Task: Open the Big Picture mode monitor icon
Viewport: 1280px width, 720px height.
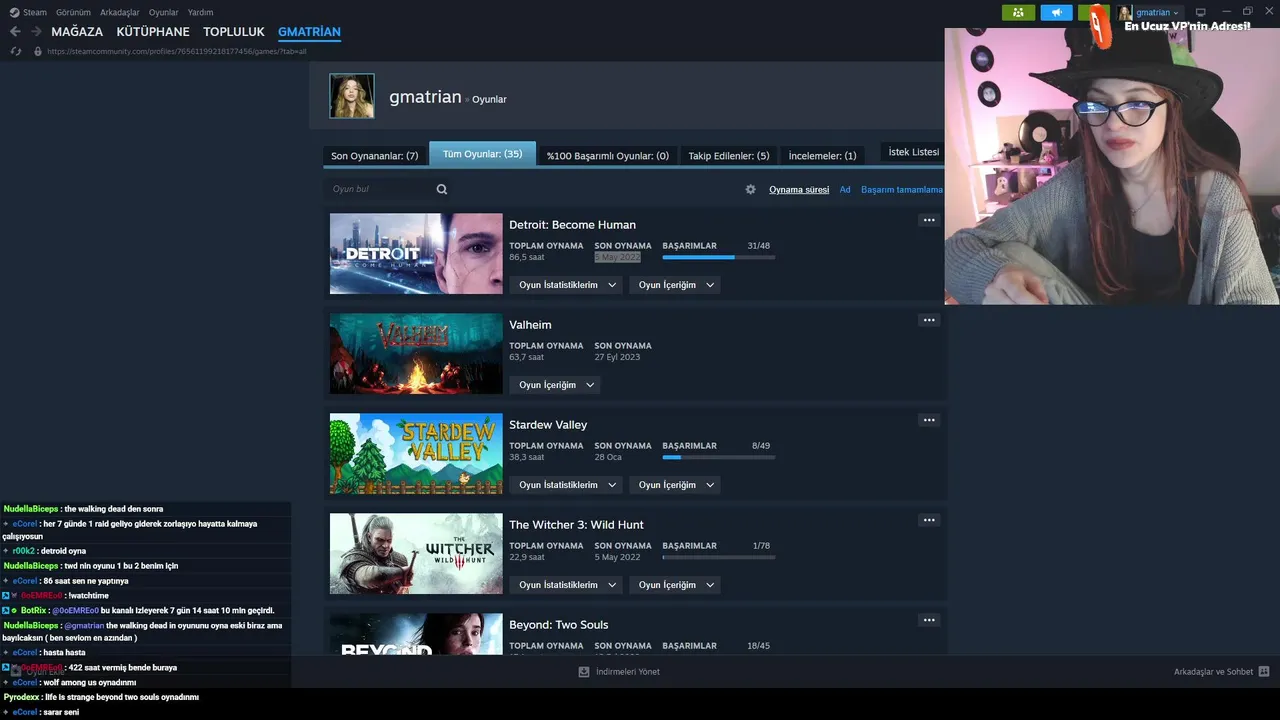Action: (1201, 12)
